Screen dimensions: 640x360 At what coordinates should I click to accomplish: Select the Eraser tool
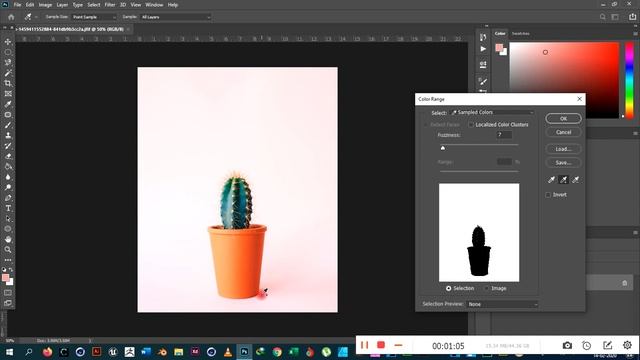pyautogui.click(x=8, y=156)
